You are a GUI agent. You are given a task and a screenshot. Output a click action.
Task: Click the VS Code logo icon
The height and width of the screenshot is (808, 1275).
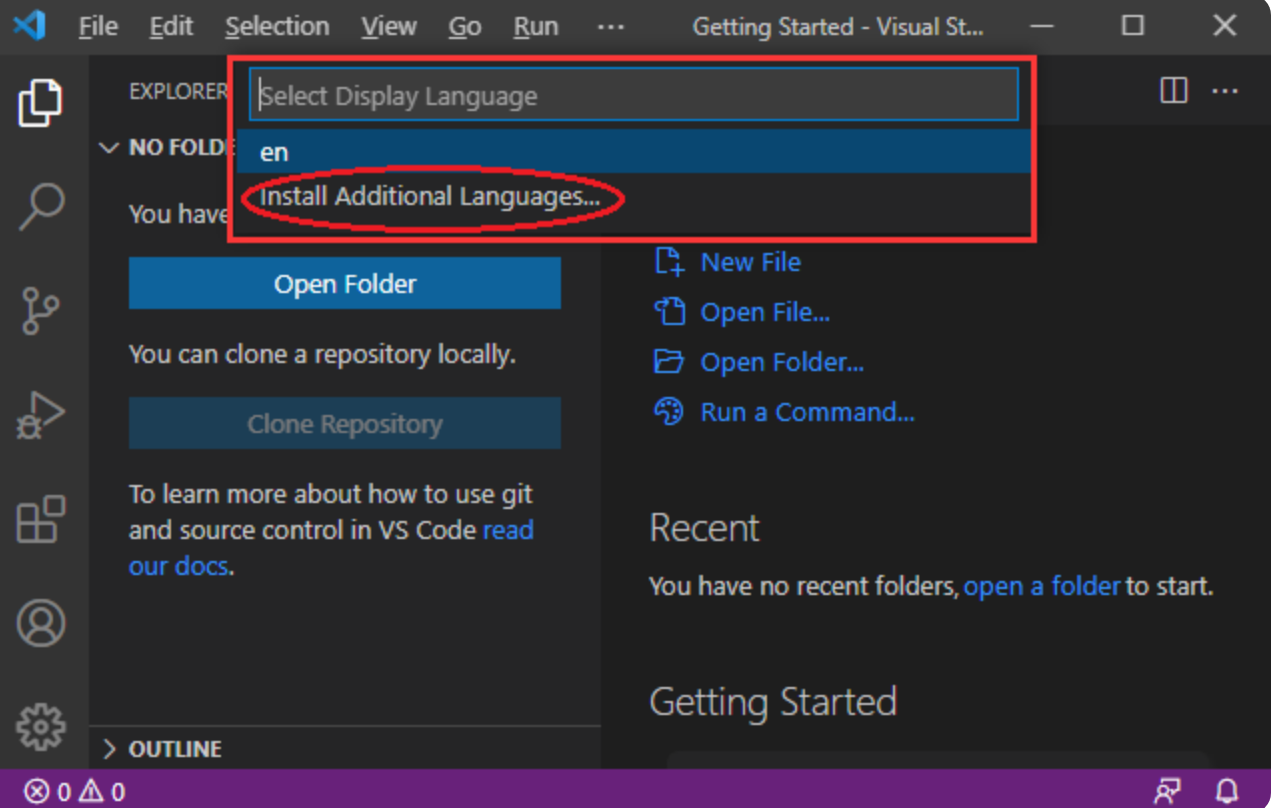coord(29,25)
